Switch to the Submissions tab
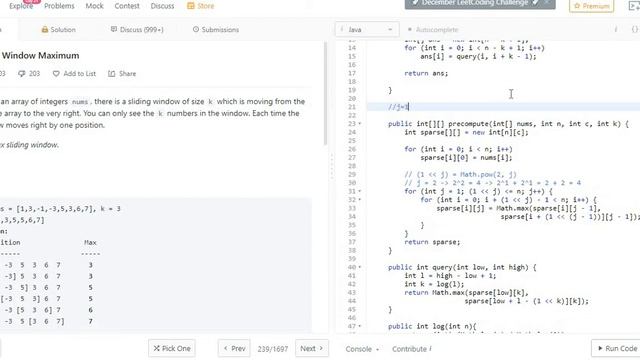Image resolution: width=640 pixels, height=360 pixels. coord(216,29)
